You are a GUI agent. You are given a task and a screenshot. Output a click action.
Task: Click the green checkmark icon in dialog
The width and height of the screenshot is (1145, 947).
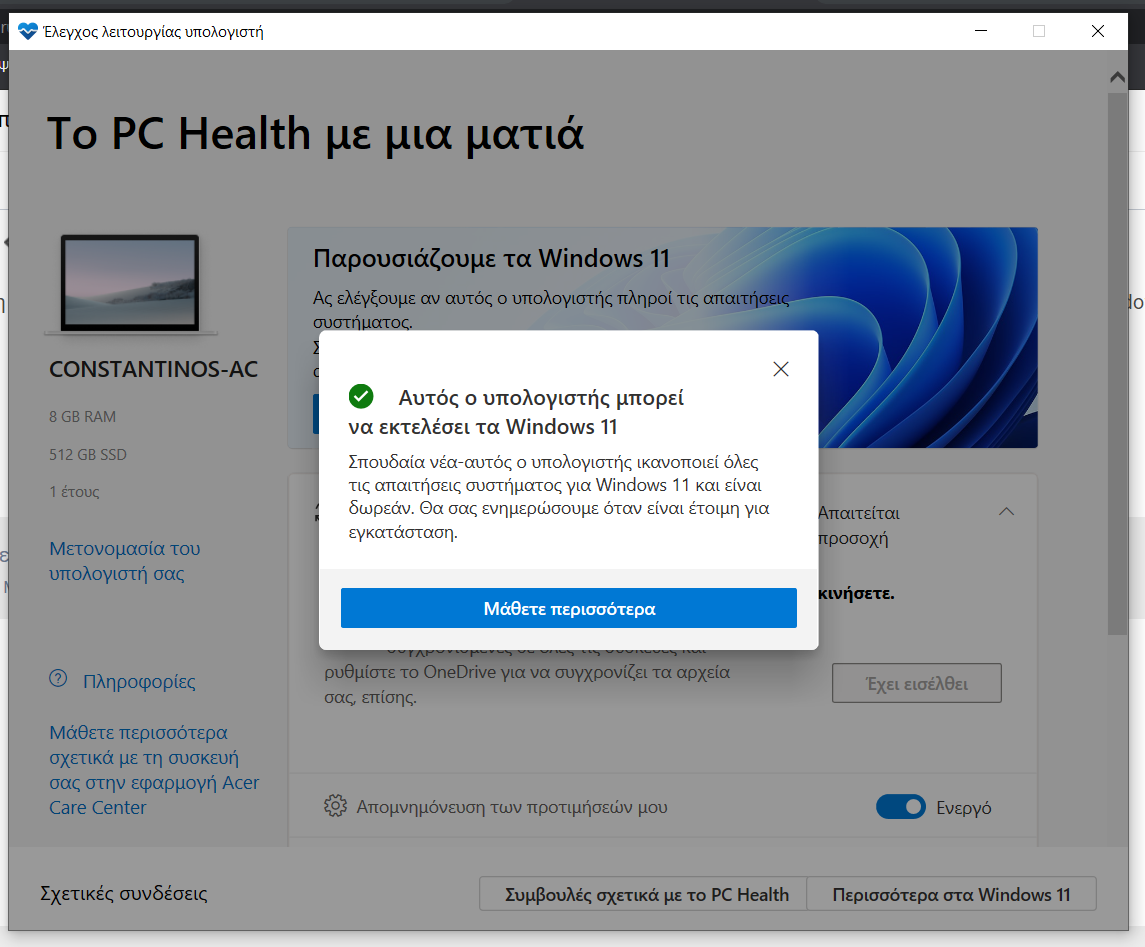click(361, 396)
